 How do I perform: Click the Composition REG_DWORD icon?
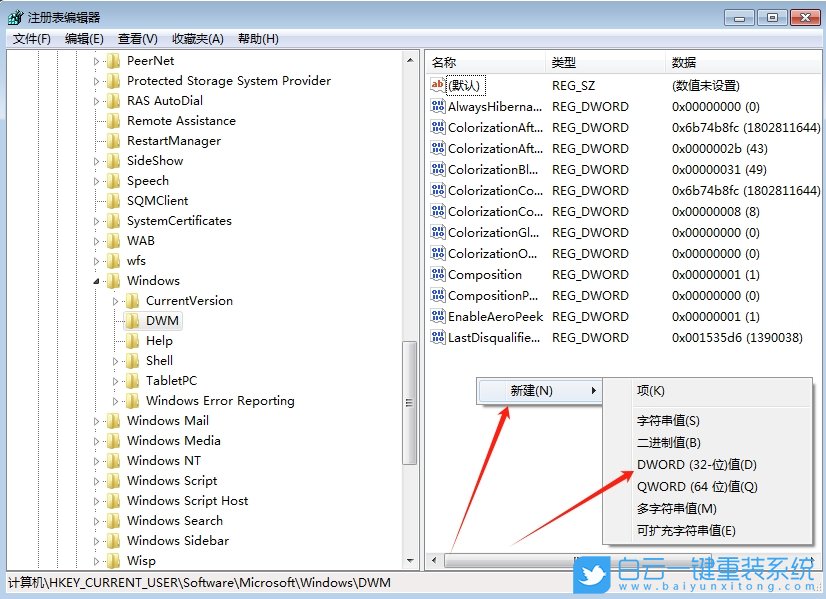pos(440,274)
